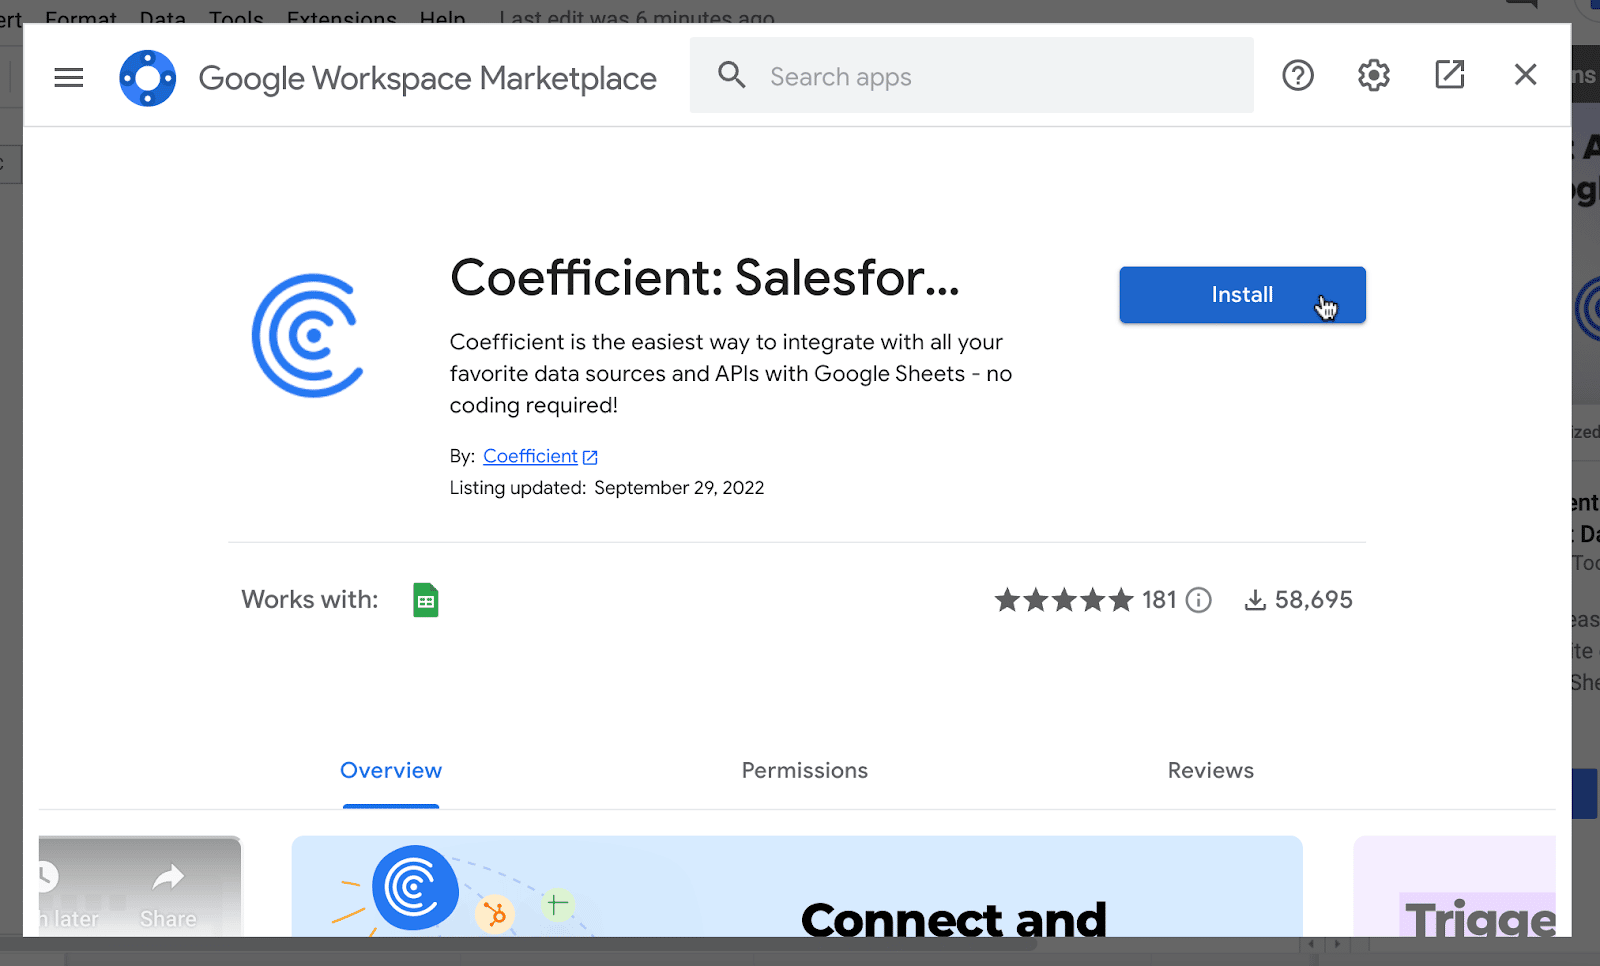Click the Coefficient app logo
Image resolution: width=1600 pixels, height=966 pixels.
point(307,335)
